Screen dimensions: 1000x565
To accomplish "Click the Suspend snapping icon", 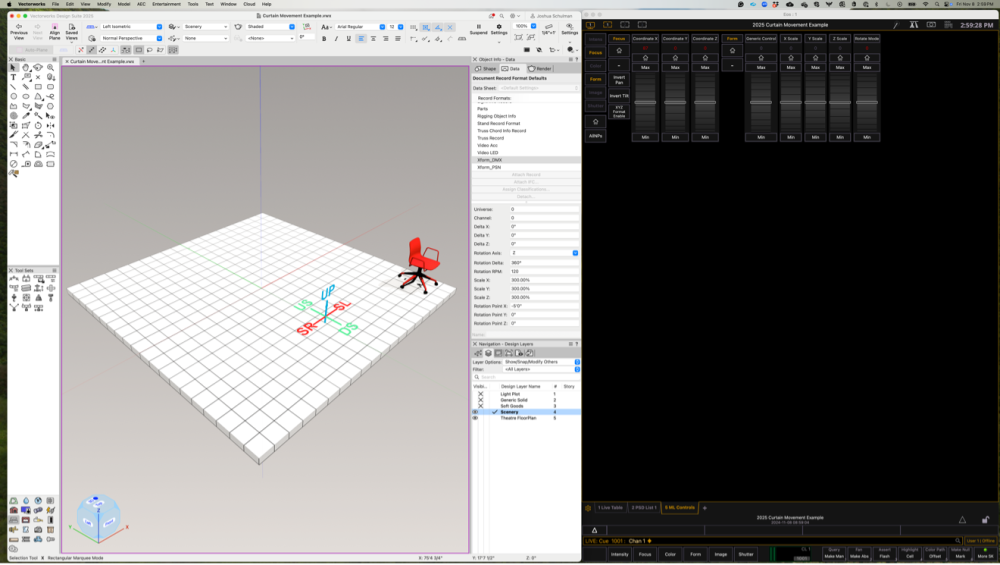I will point(478,25).
